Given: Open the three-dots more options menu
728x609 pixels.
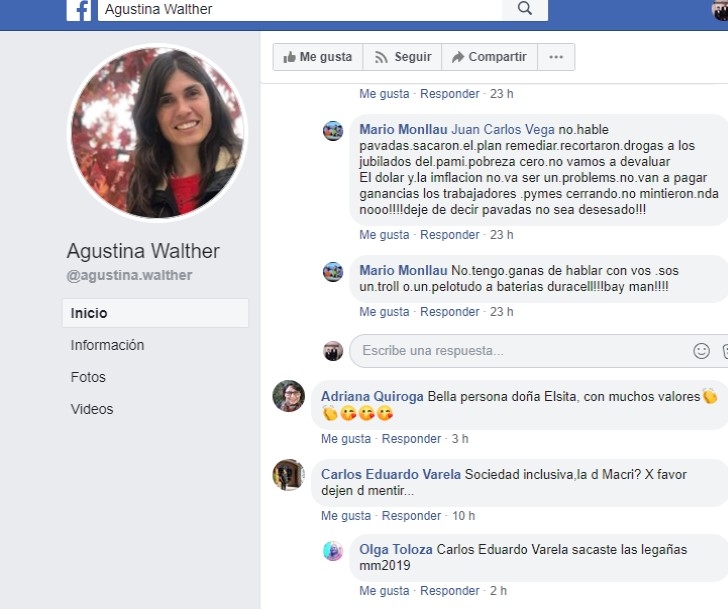Looking at the screenshot, I should point(556,57).
